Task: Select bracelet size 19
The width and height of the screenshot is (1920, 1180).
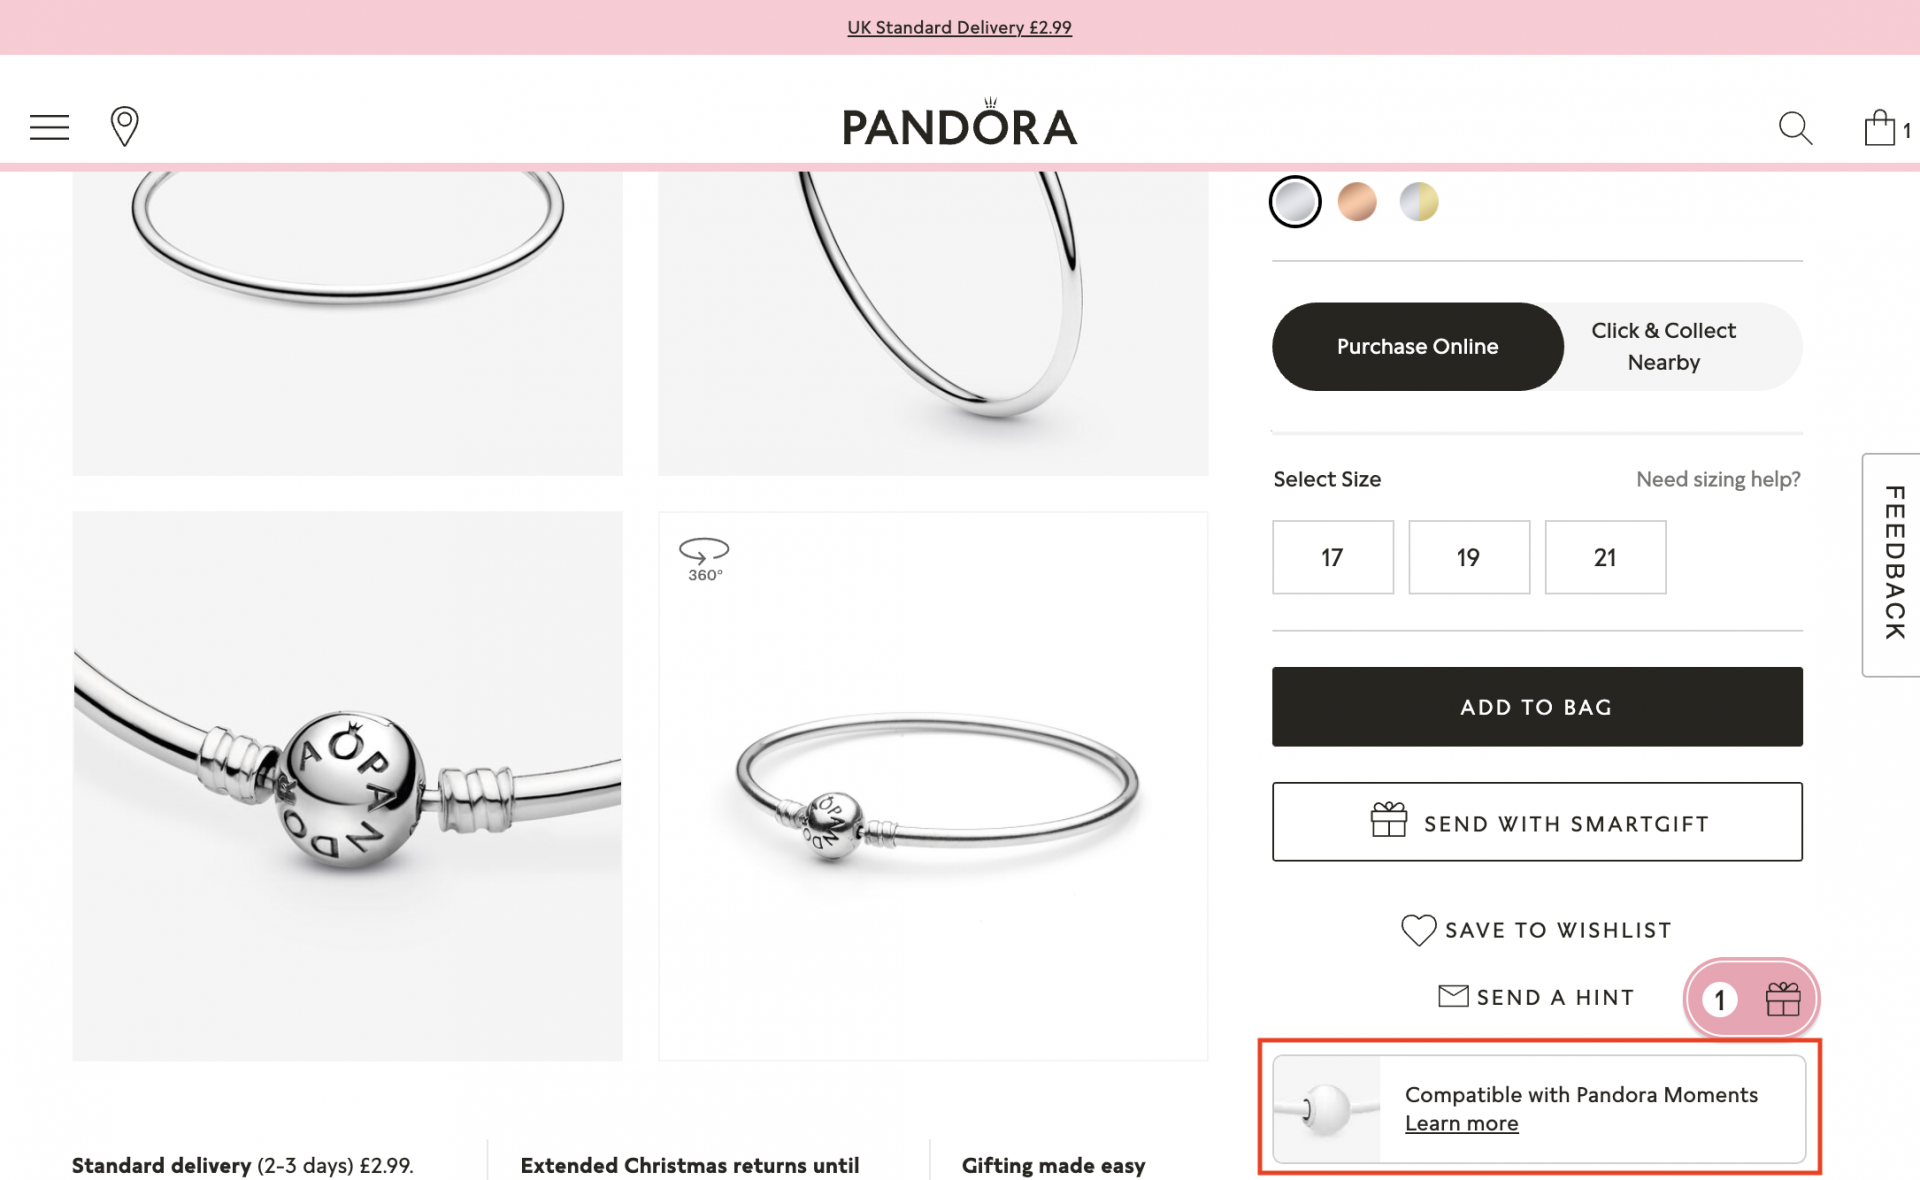Action: (1469, 557)
